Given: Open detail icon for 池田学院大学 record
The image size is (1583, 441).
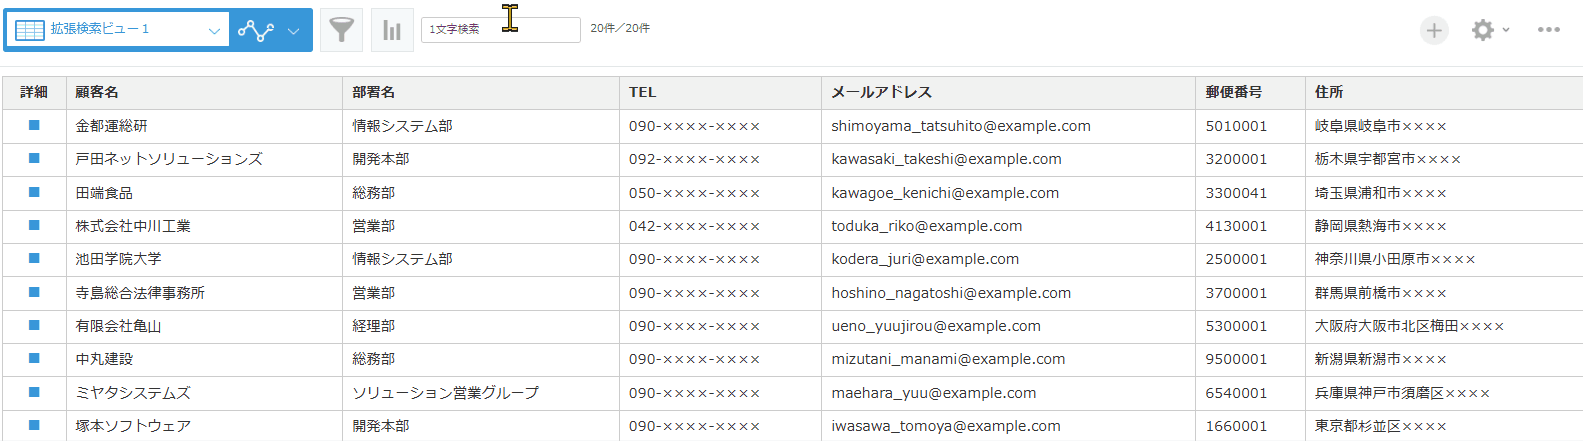Looking at the screenshot, I should 34,258.
